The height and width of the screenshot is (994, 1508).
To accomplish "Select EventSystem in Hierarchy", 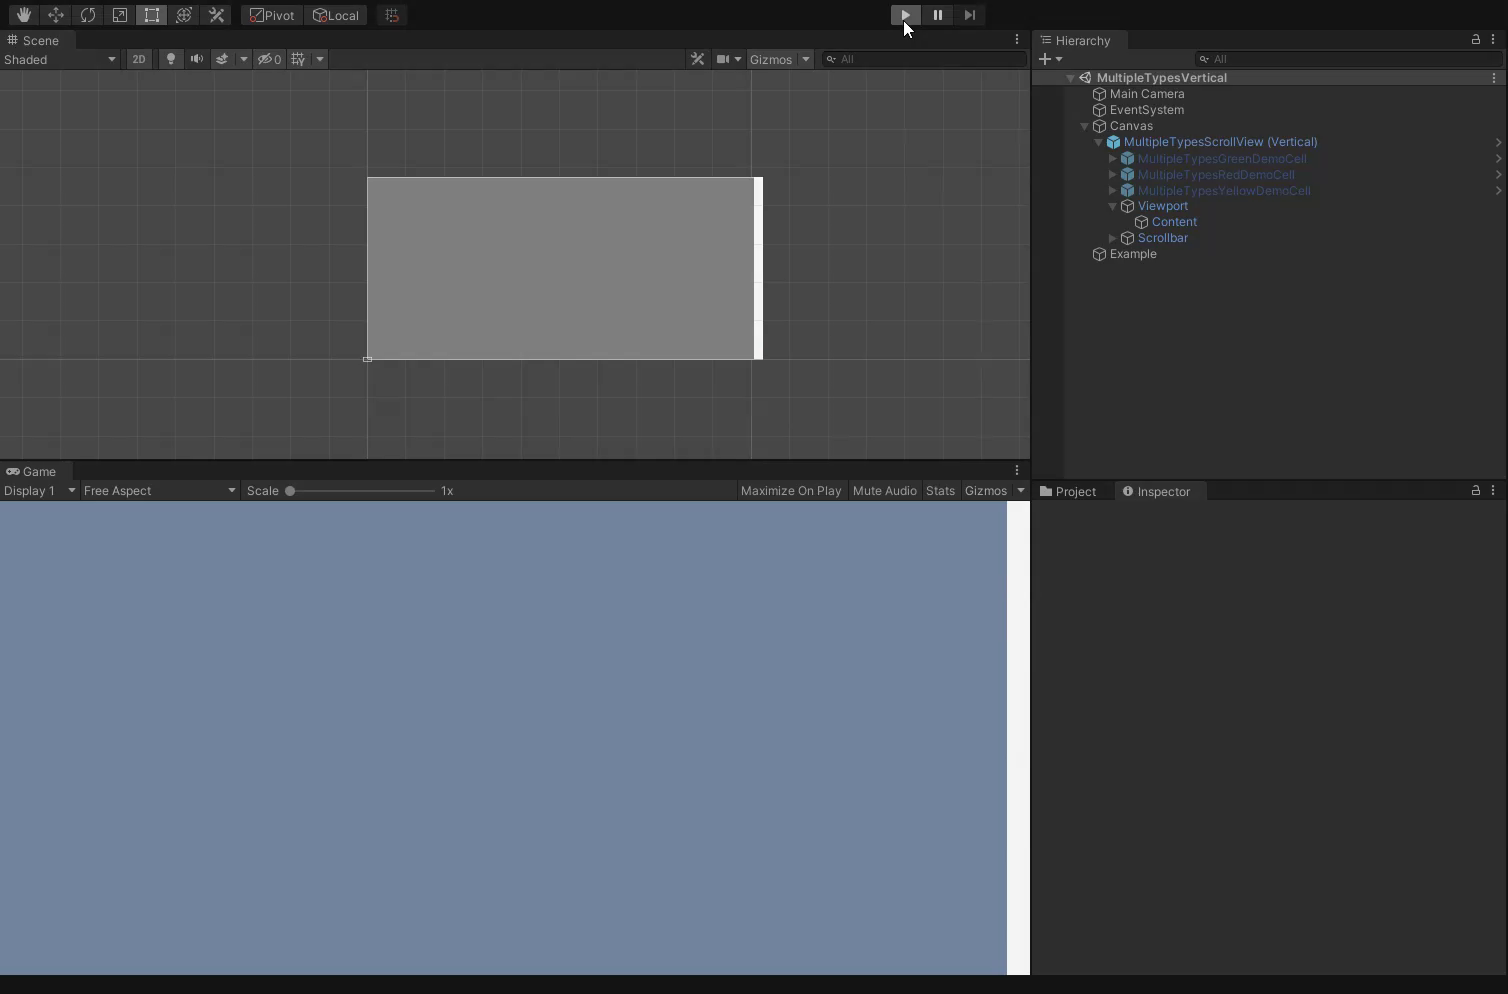I will [1146, 110].
